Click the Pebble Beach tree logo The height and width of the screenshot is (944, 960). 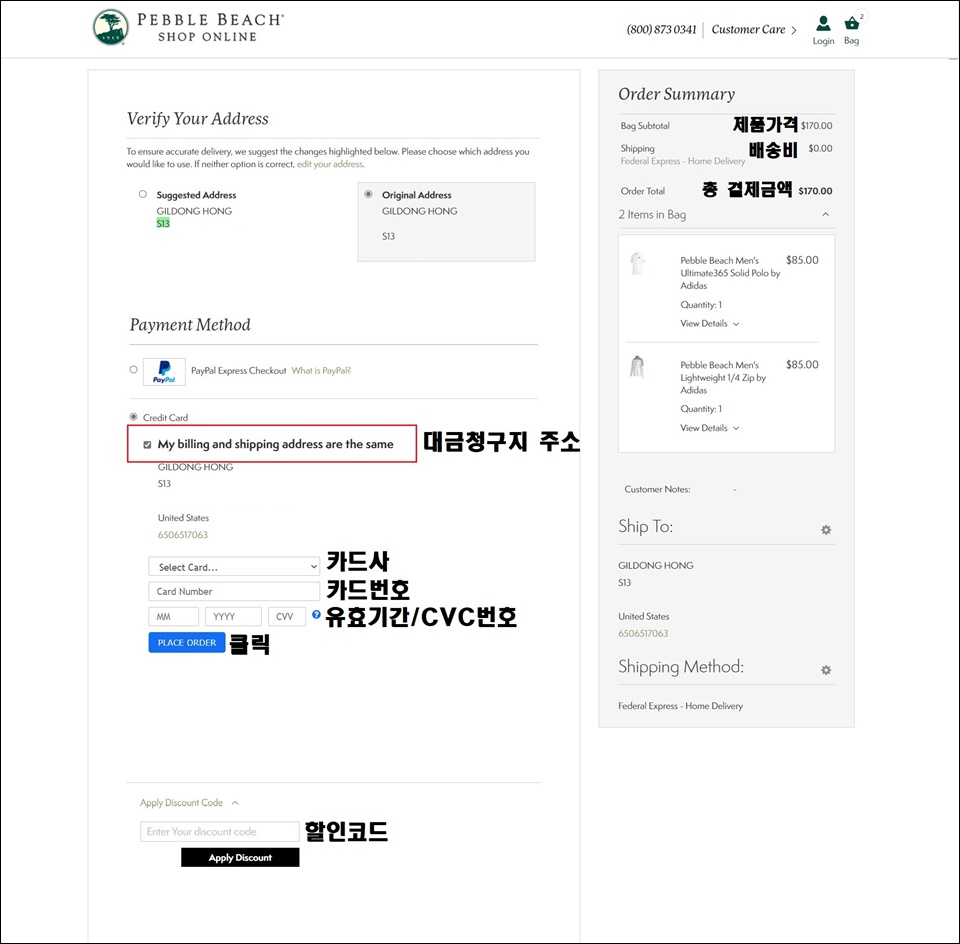111,28
